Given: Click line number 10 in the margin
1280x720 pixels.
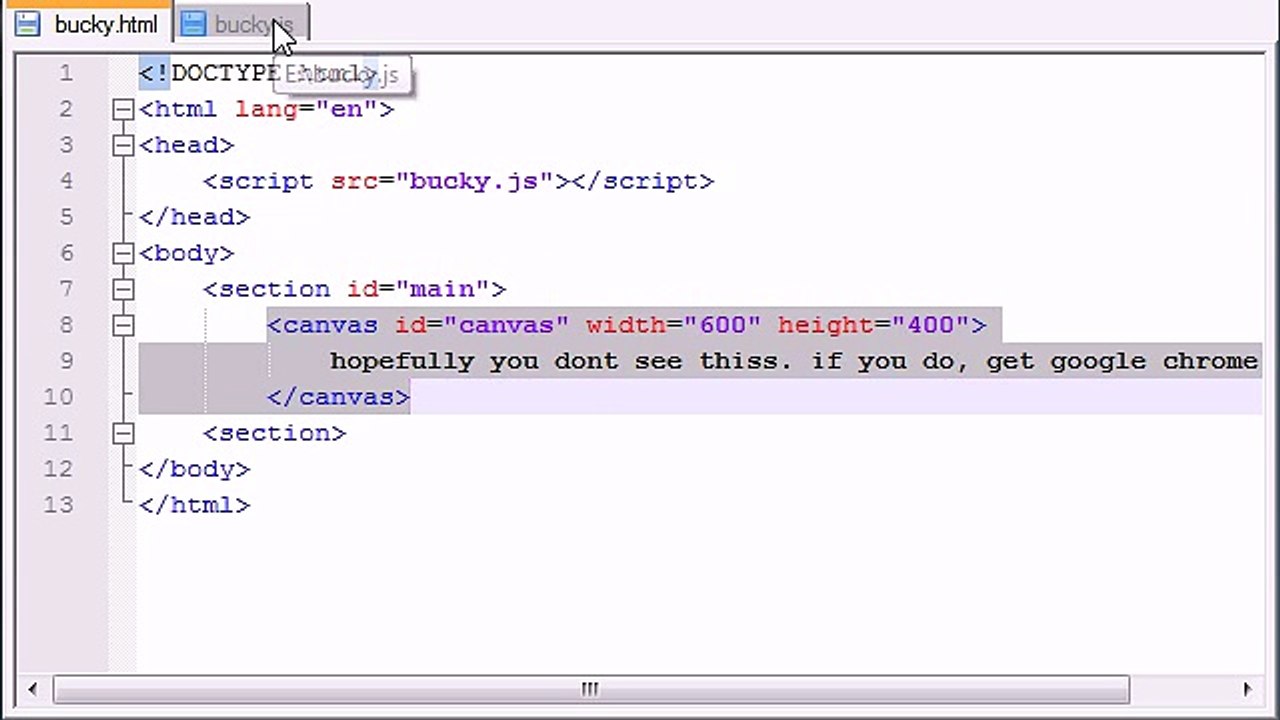Looking at the screenshot, I should click(x=58, y=397).
